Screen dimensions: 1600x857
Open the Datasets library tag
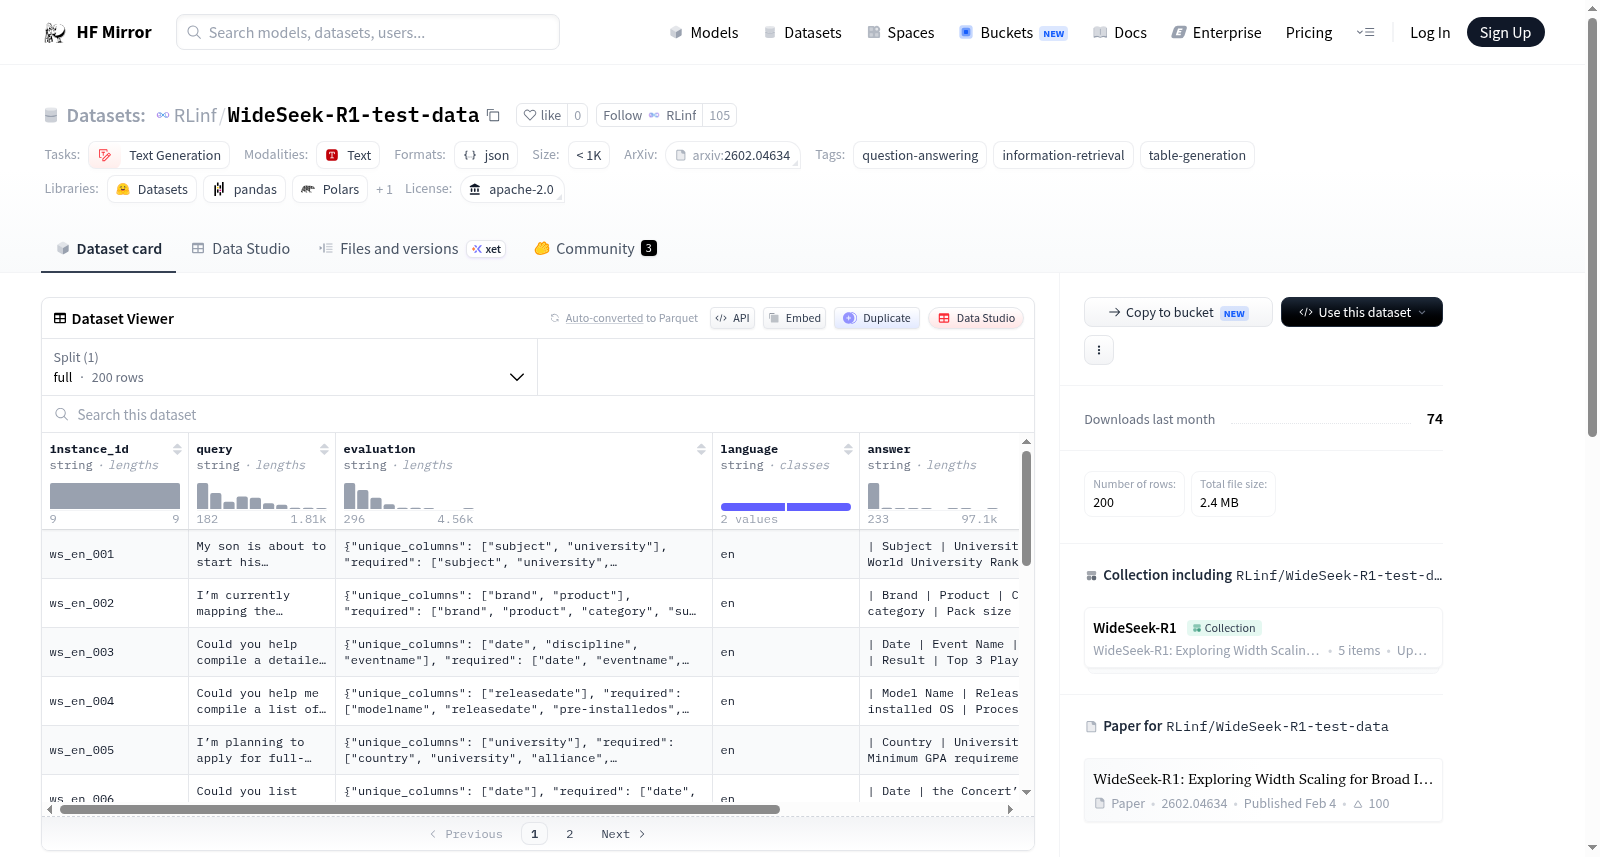152,189
